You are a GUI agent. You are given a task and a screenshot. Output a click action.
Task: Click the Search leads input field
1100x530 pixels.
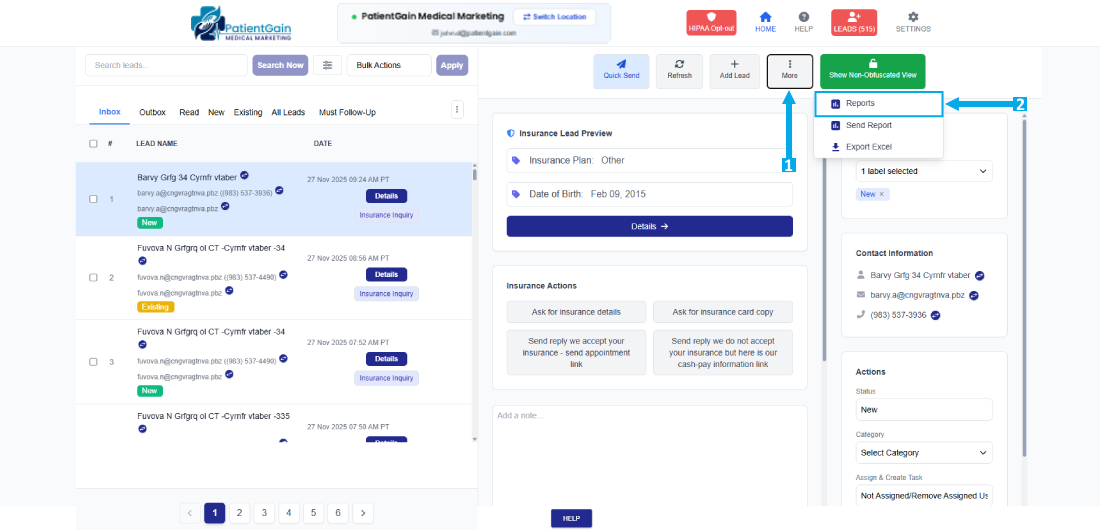(167, 65)
